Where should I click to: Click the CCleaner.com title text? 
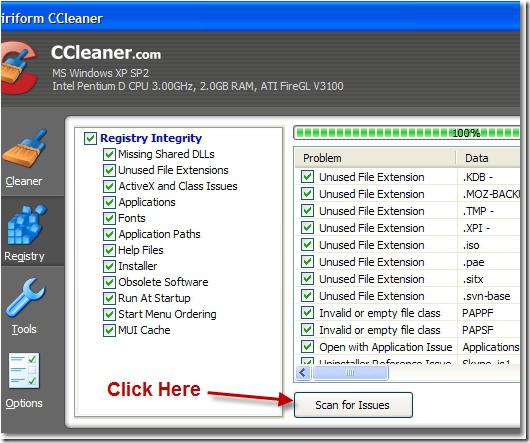(106, 52)
